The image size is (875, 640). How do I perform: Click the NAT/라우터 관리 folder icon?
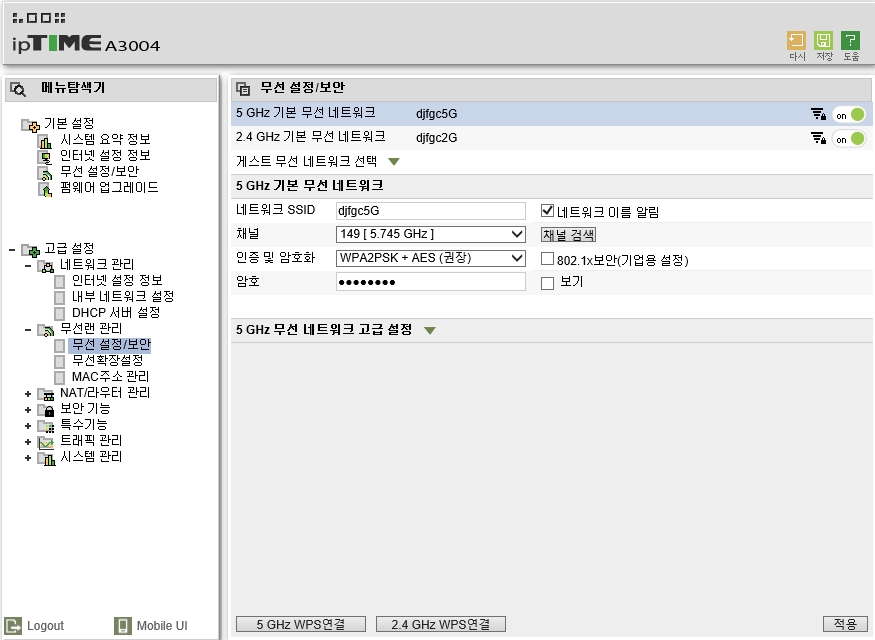tap(46, 394)
